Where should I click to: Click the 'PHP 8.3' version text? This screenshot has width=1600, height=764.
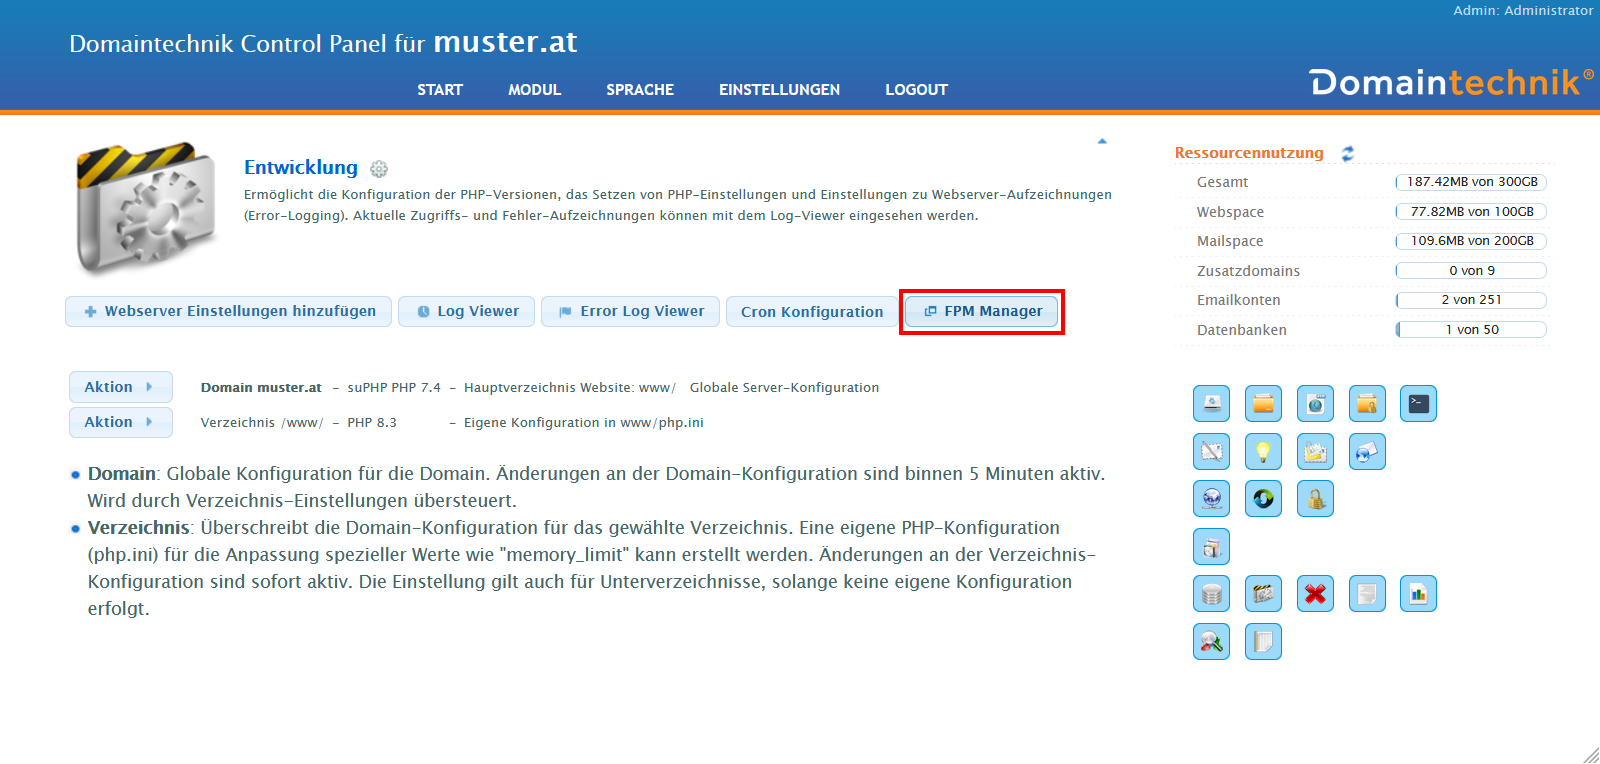372,423
